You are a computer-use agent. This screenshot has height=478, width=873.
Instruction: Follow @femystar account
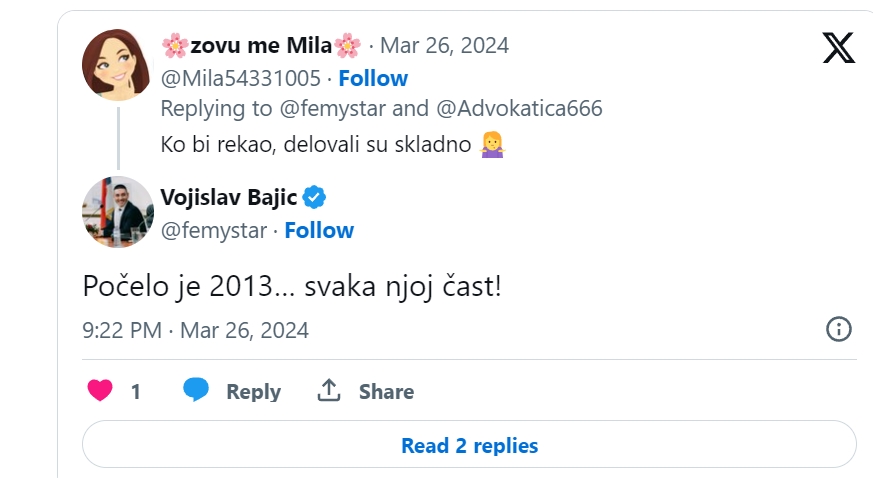pyautogui.click(x=319, y=230)
